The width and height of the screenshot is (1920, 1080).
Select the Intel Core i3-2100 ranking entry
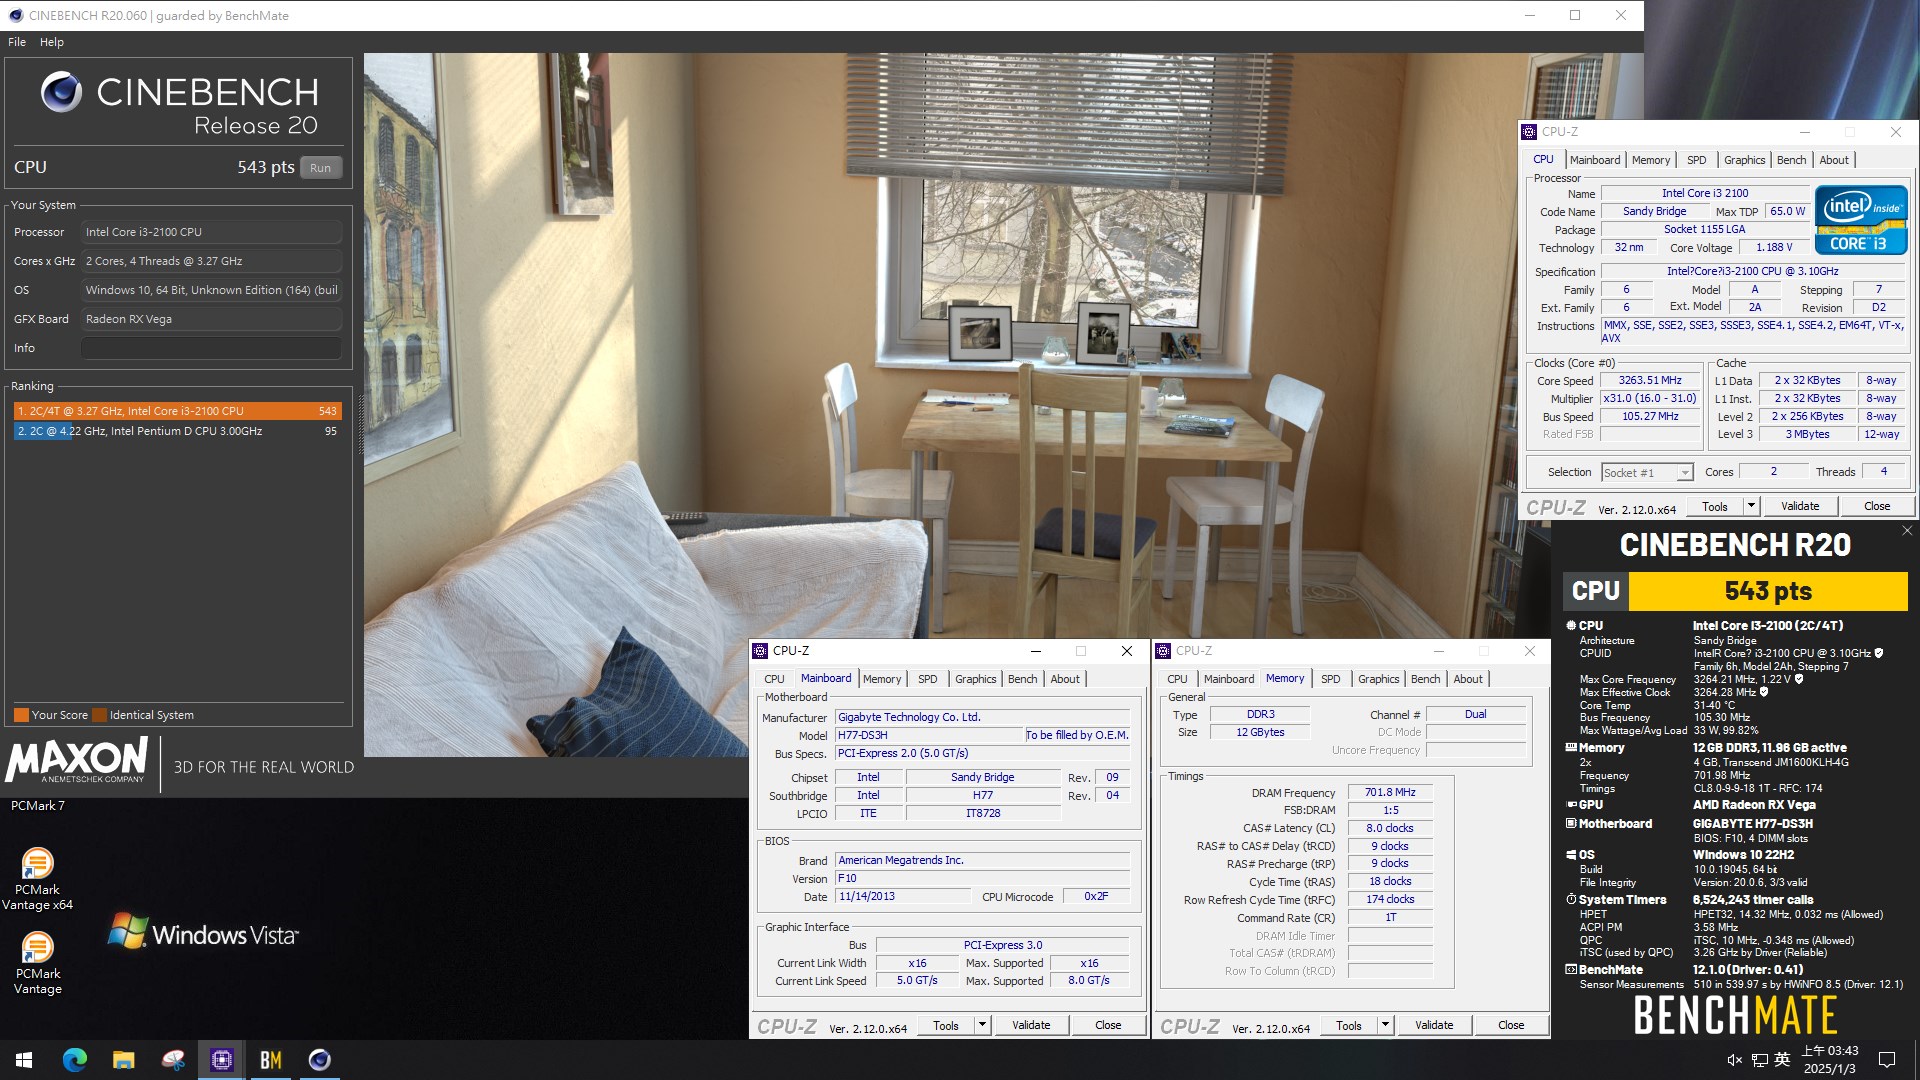pyautogui.click(x=178, y=411)
